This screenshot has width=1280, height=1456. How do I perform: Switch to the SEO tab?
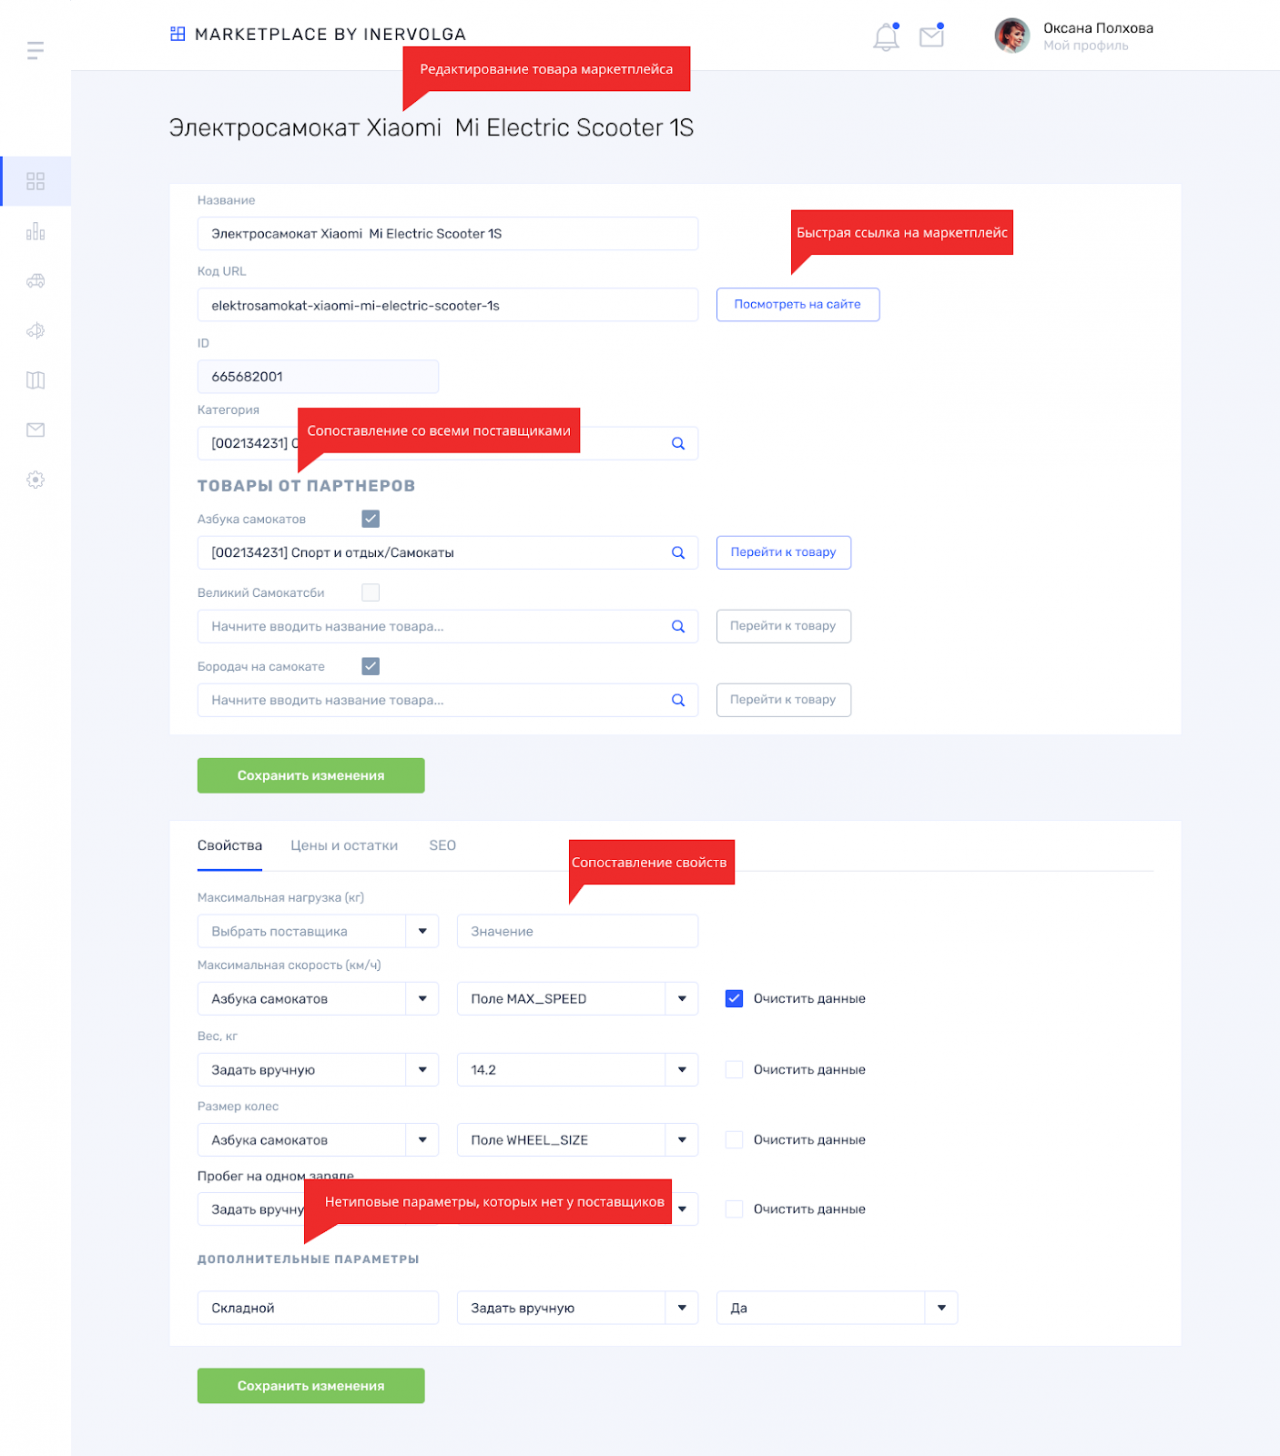pyautogui.click(x=442, y=846)
